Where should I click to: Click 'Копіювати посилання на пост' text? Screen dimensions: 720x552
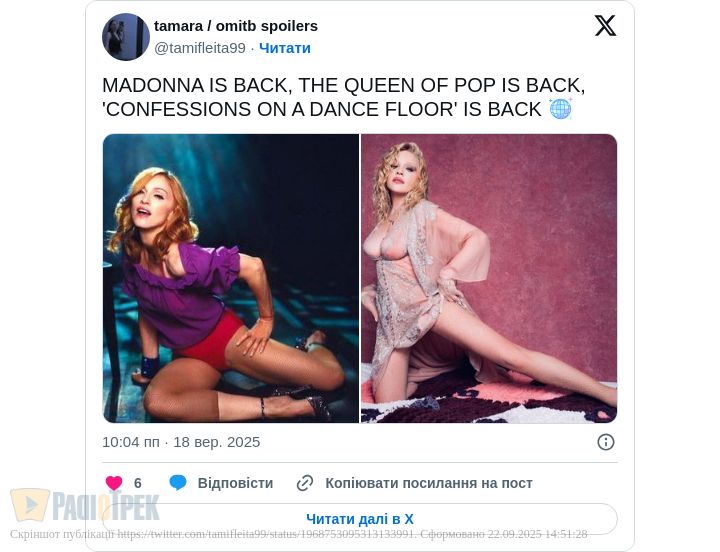coord(428,483)
